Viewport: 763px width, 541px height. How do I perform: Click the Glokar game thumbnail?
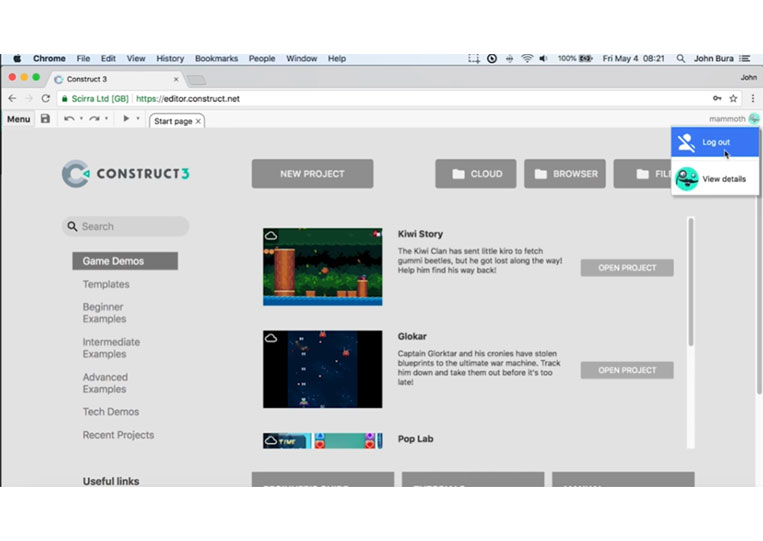coord(323,369)
